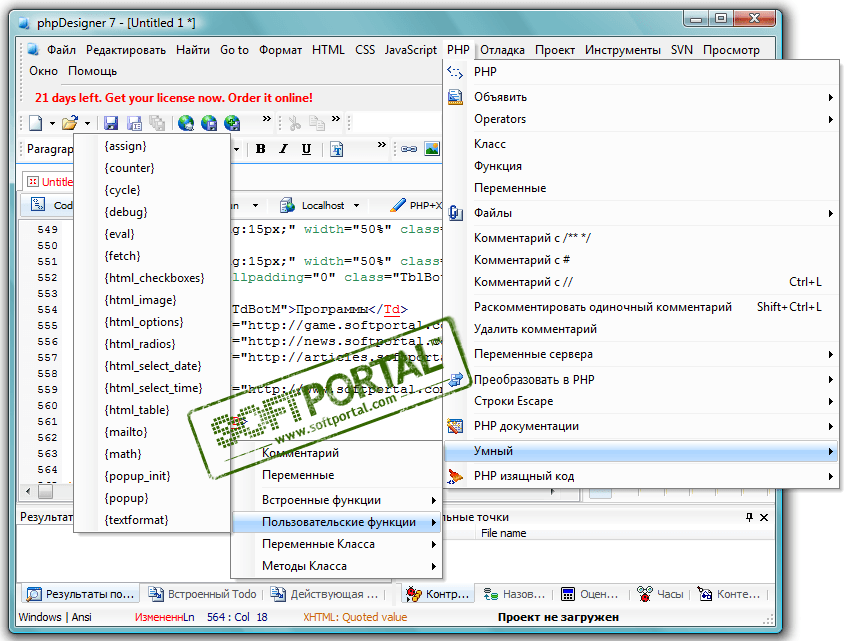Open the Файл menu
Viewport: 845px width, 641px height.
coord(61,50)
